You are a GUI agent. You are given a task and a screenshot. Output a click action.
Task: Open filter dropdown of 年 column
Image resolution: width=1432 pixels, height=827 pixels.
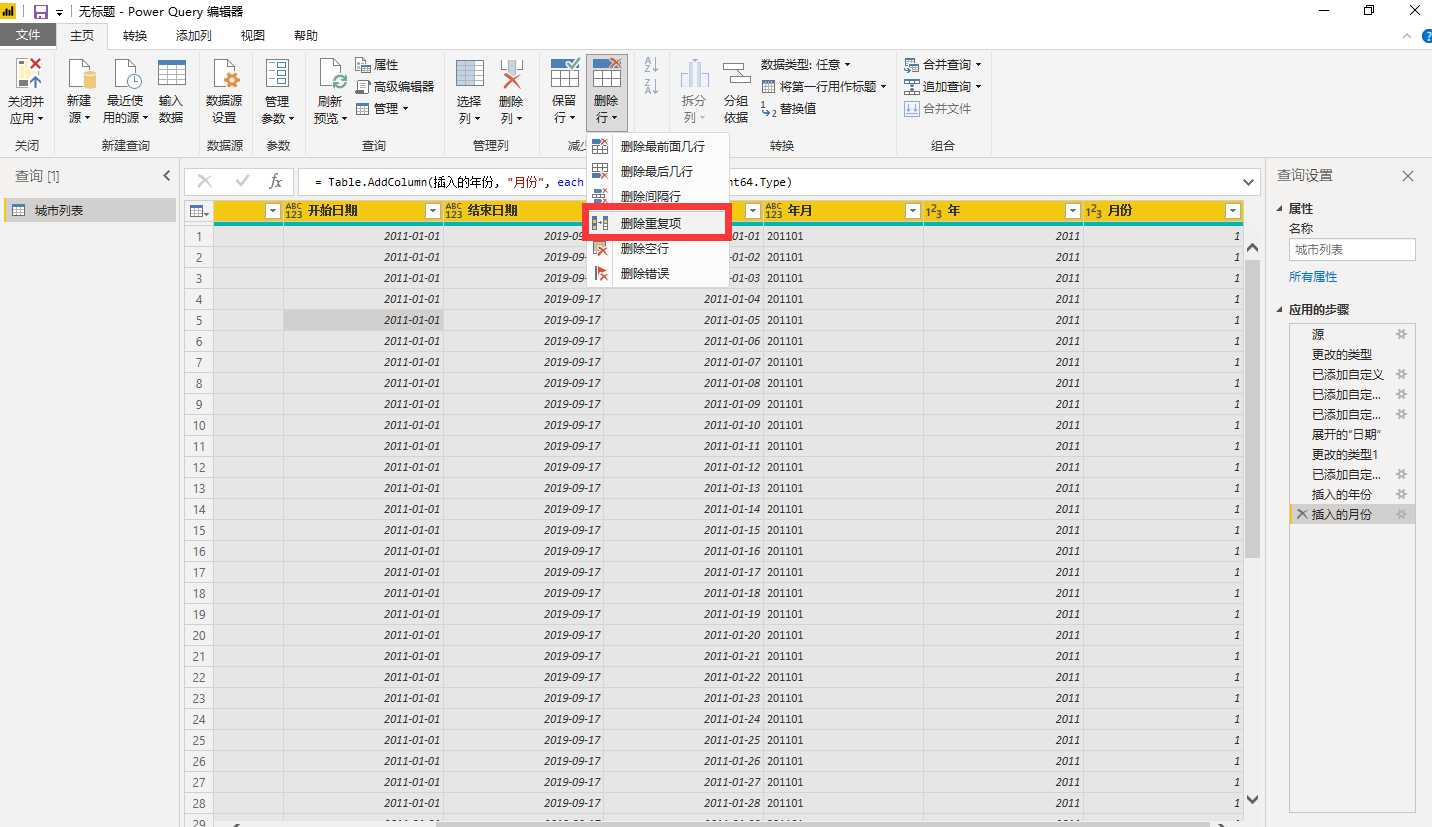pyautogui.click(x=1072, y=211)
